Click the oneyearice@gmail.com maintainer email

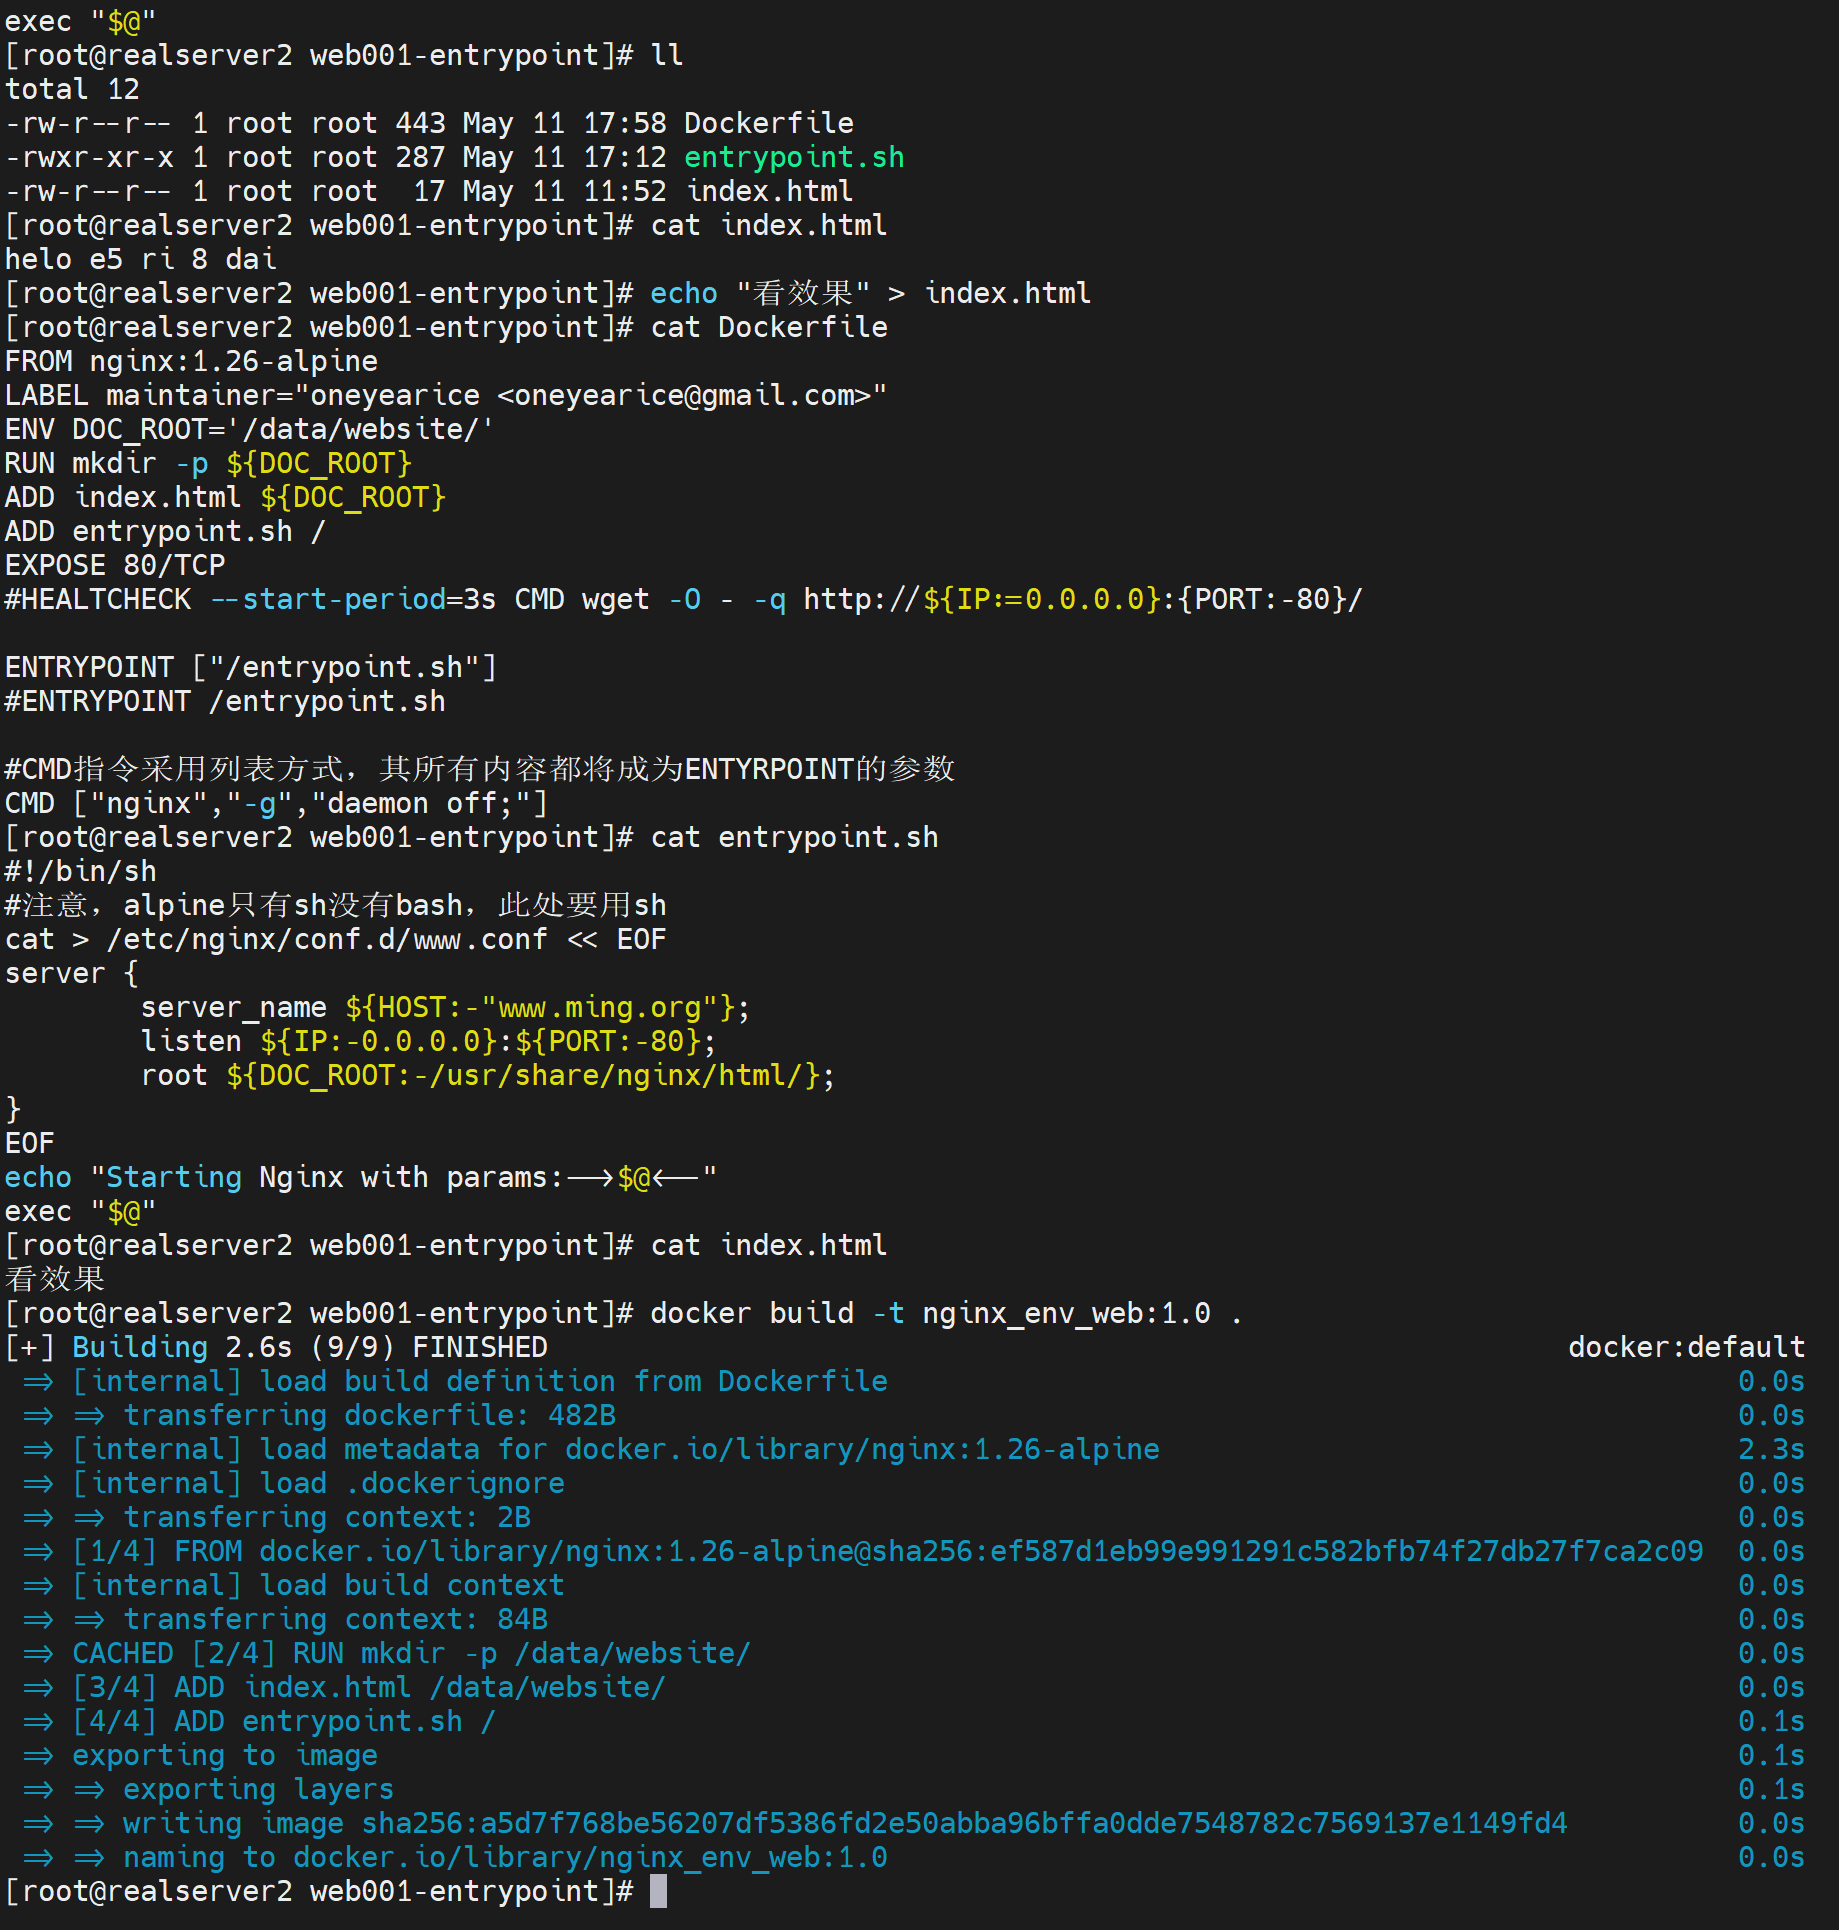(x=691, y=395)
